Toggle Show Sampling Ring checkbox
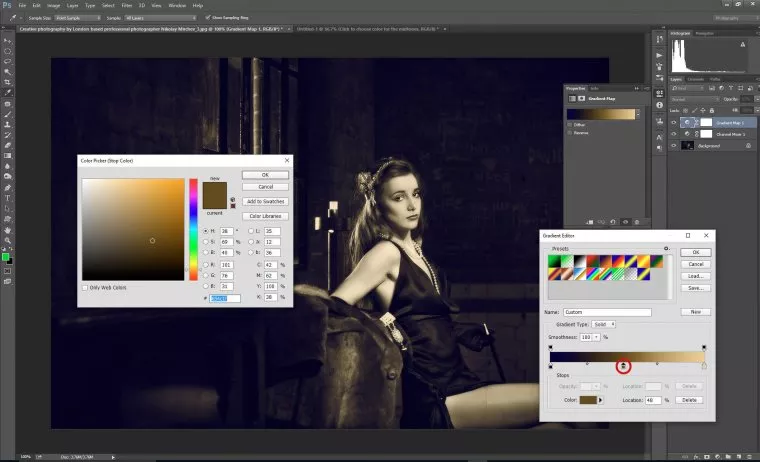The width and height of the screenshot is (760, 462). click(x=208, y=17)
